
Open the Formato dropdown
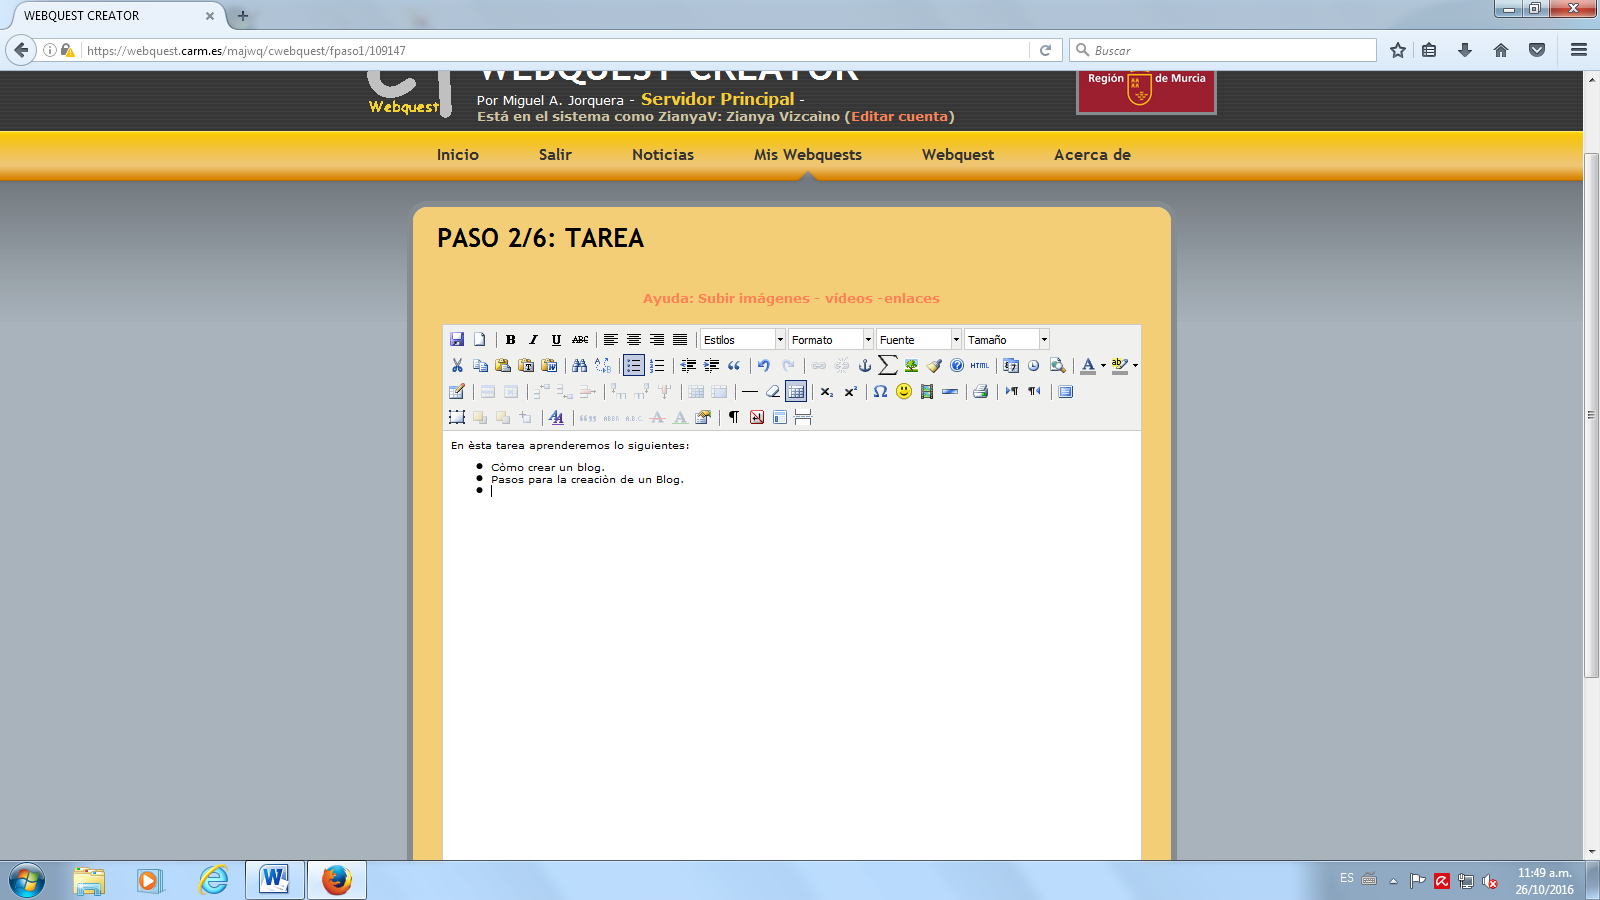point(830,339)
